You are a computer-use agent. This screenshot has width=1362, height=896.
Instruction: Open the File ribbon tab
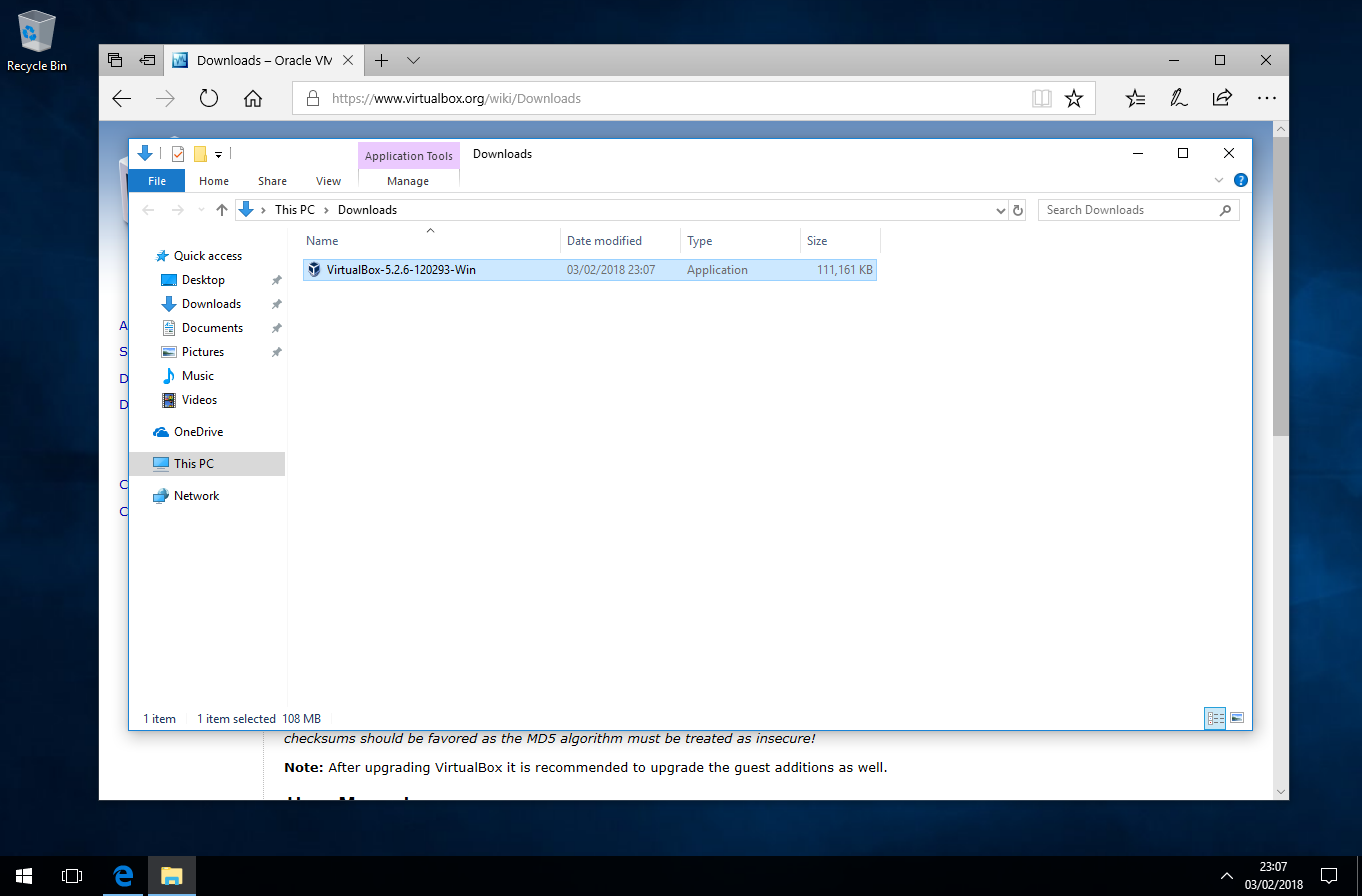click(157, 181)
